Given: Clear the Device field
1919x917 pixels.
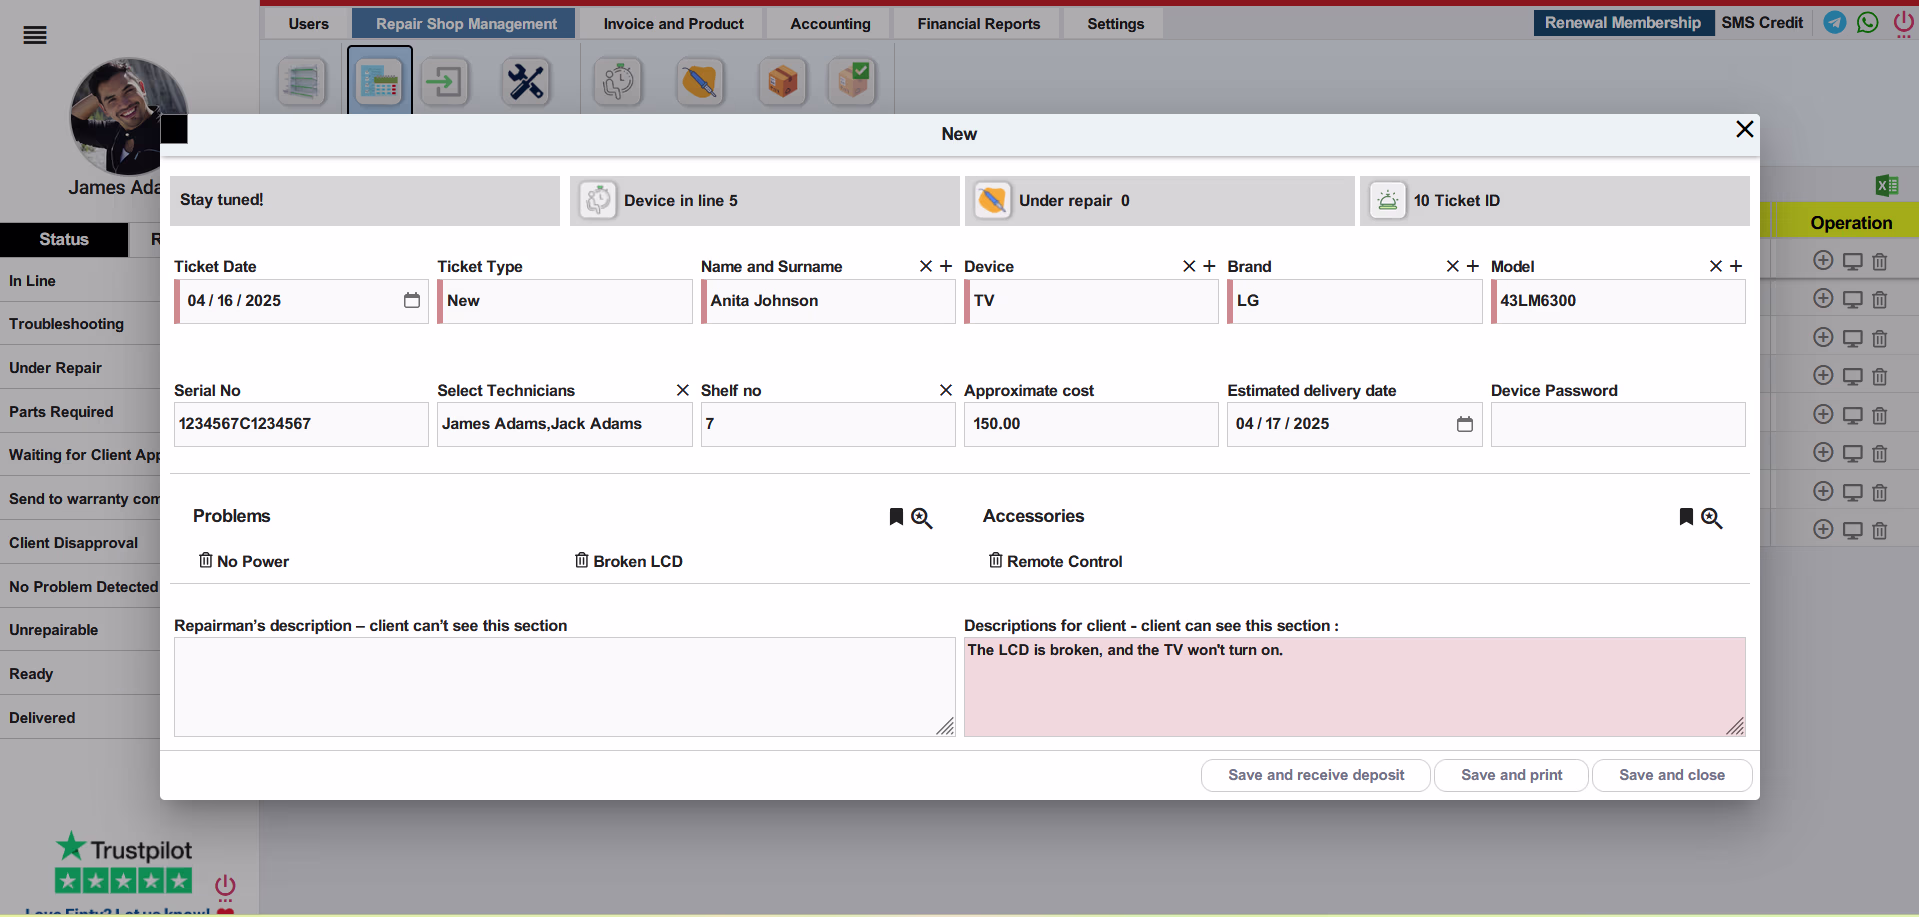Looking at the screenshot, I should tap(1189, 266).
